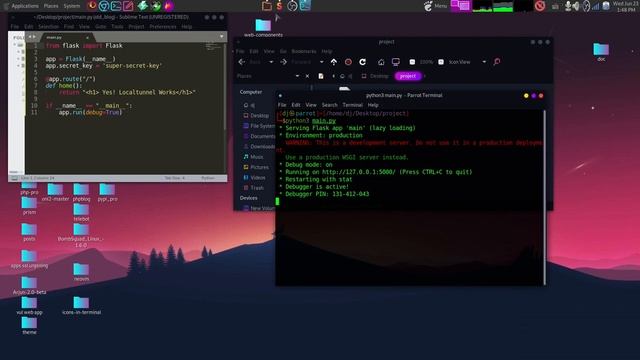The width and height of the screenshot is (640, 360).
Task: Select File System in Places sidebar
Action: (x=259, y=126)
